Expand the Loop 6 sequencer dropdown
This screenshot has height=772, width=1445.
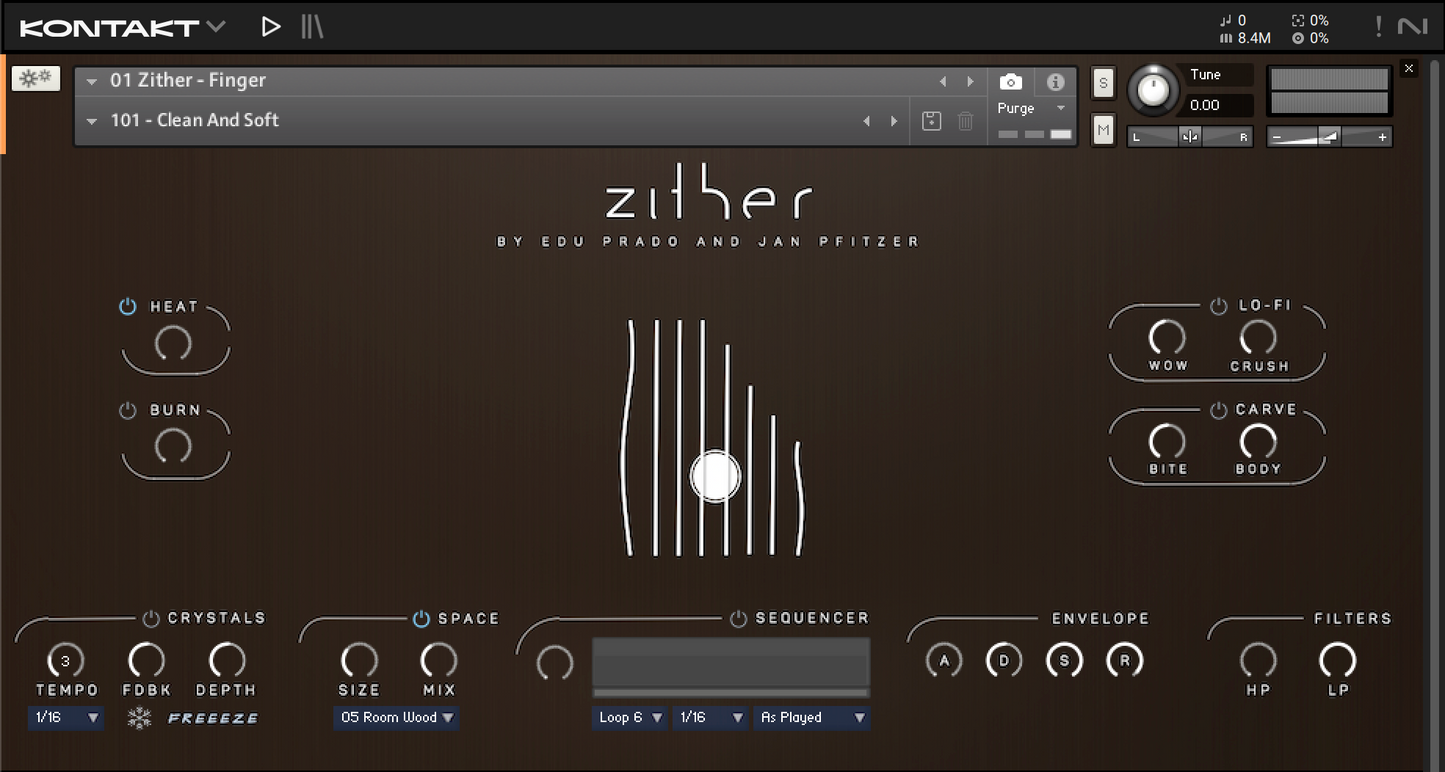click(x=629, y=717)
